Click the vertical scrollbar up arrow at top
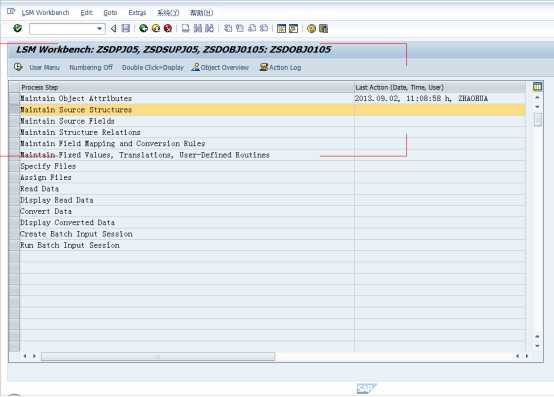The image size is (554, 397). 537,97
